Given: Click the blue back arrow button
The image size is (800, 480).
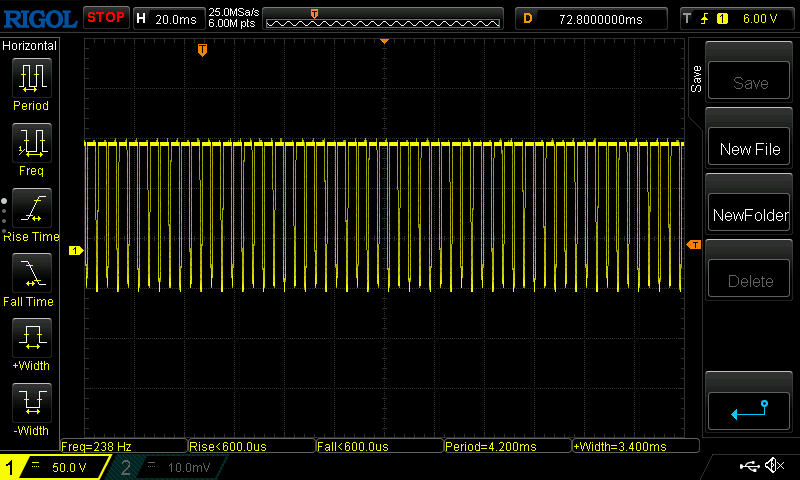Looking at the screenshot, I should [748, 411].
